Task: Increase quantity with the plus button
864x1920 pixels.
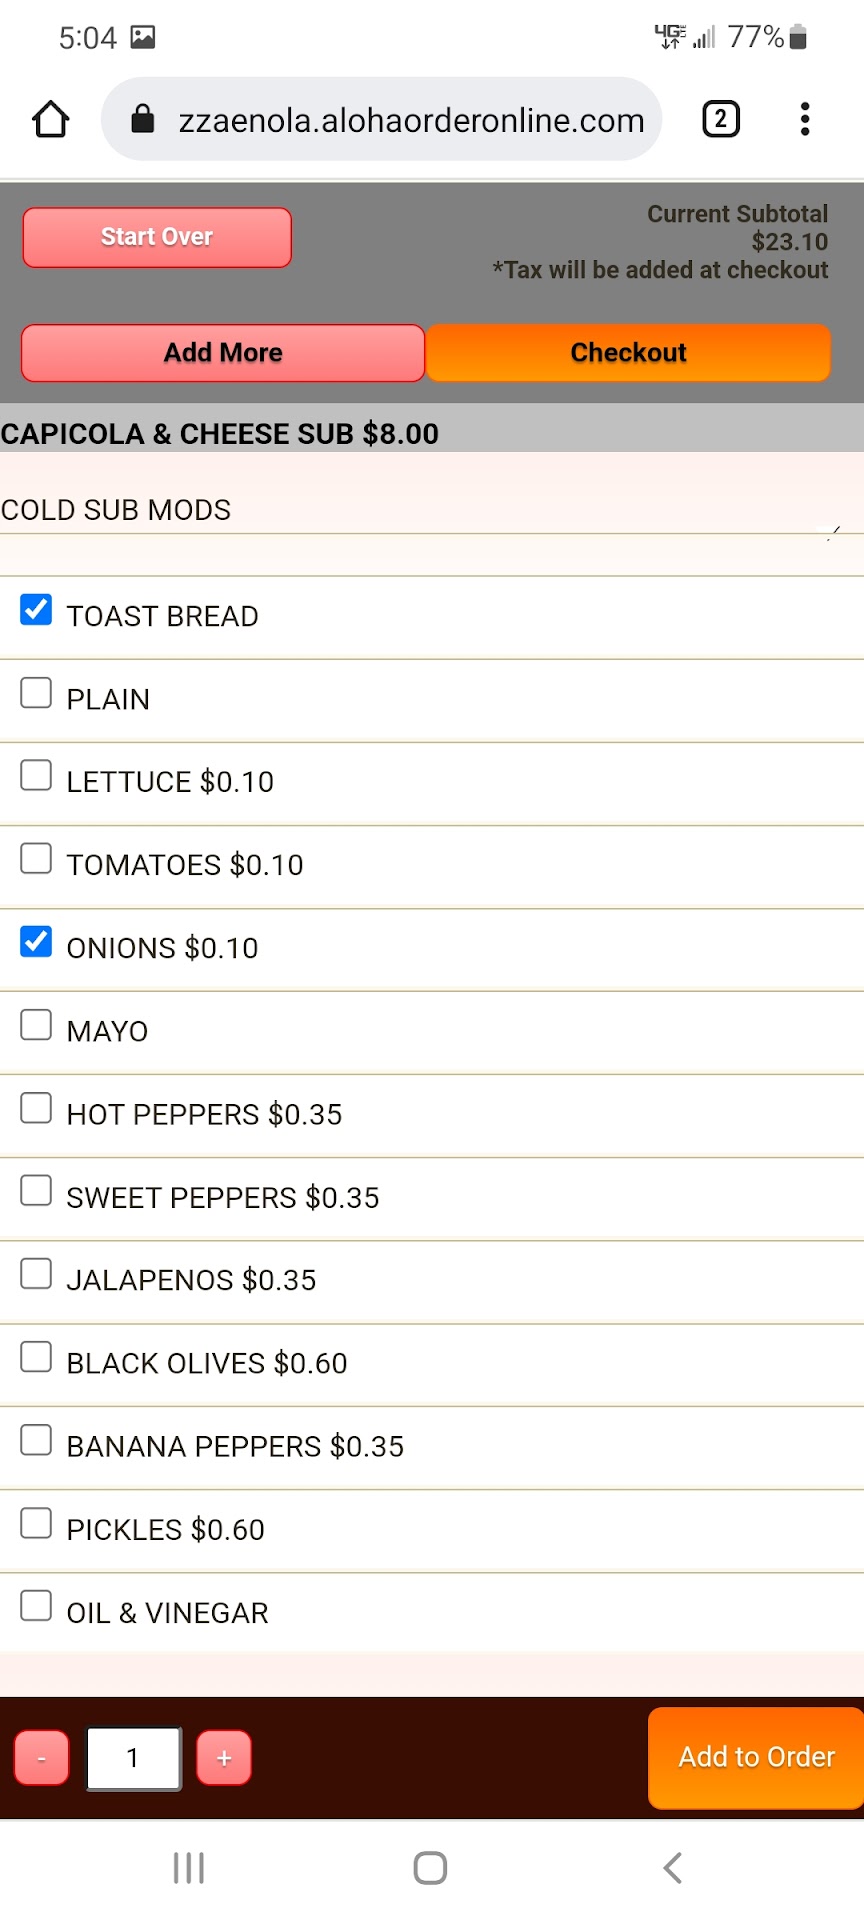Action: pyautogui.click(x=224, y=1758)
